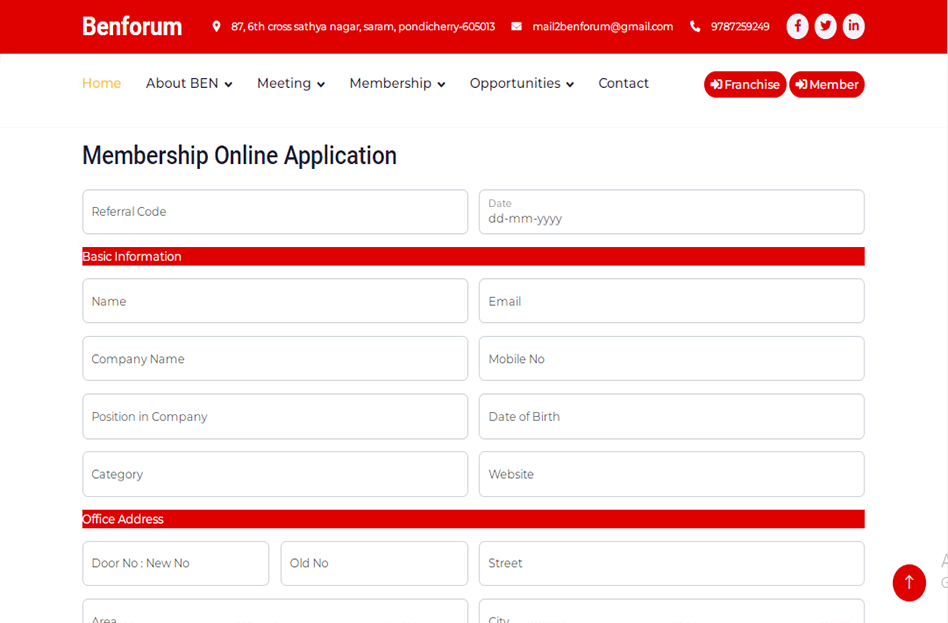This screenshot has height=623, width=948.
Task: Focus the Website field
Action: pos(672,474)
